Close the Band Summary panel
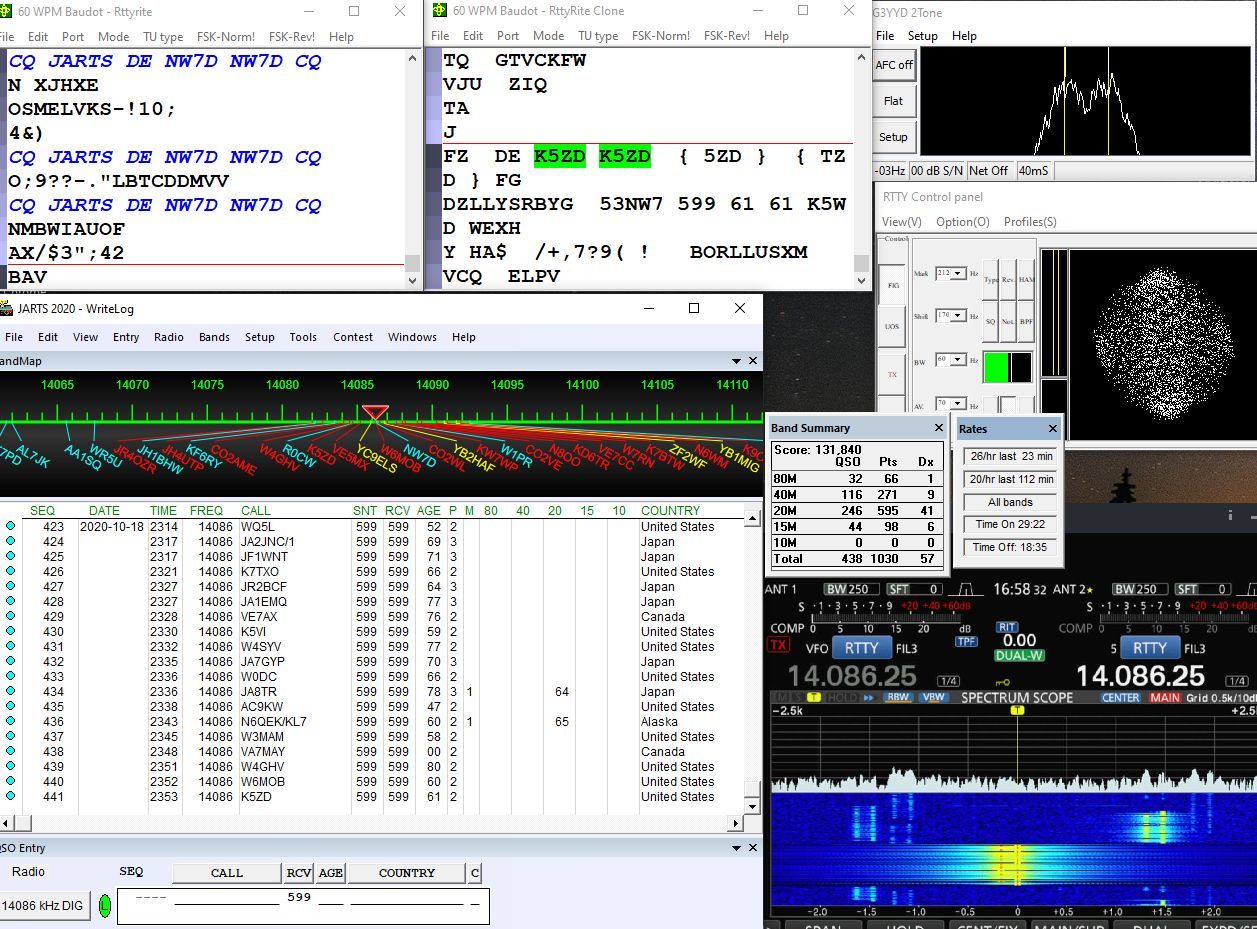The image size is (1257, 929). 938,428
